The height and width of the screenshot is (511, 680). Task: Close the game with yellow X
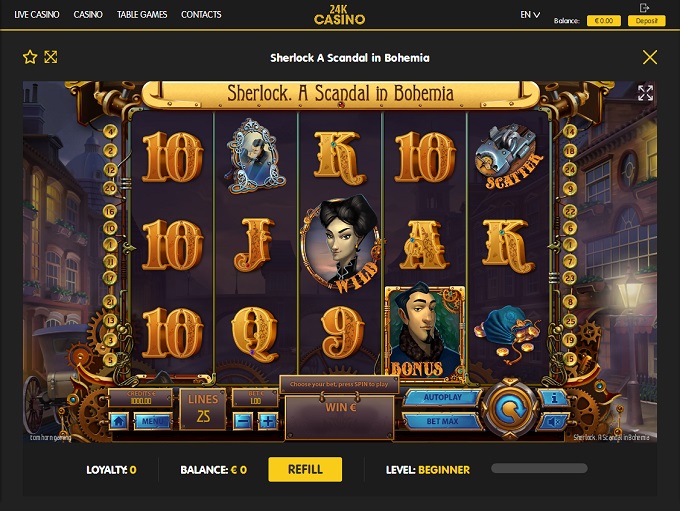tap(650, 57)
